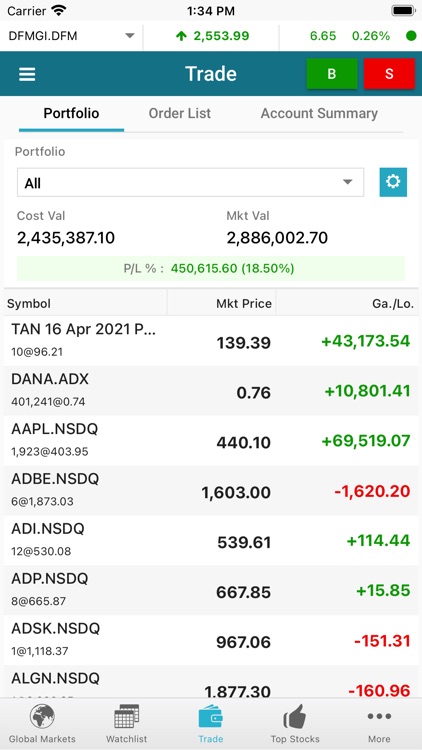Tap the red S sell button
422x750 pixels.
pyautogui.click(x=389, y=74)
